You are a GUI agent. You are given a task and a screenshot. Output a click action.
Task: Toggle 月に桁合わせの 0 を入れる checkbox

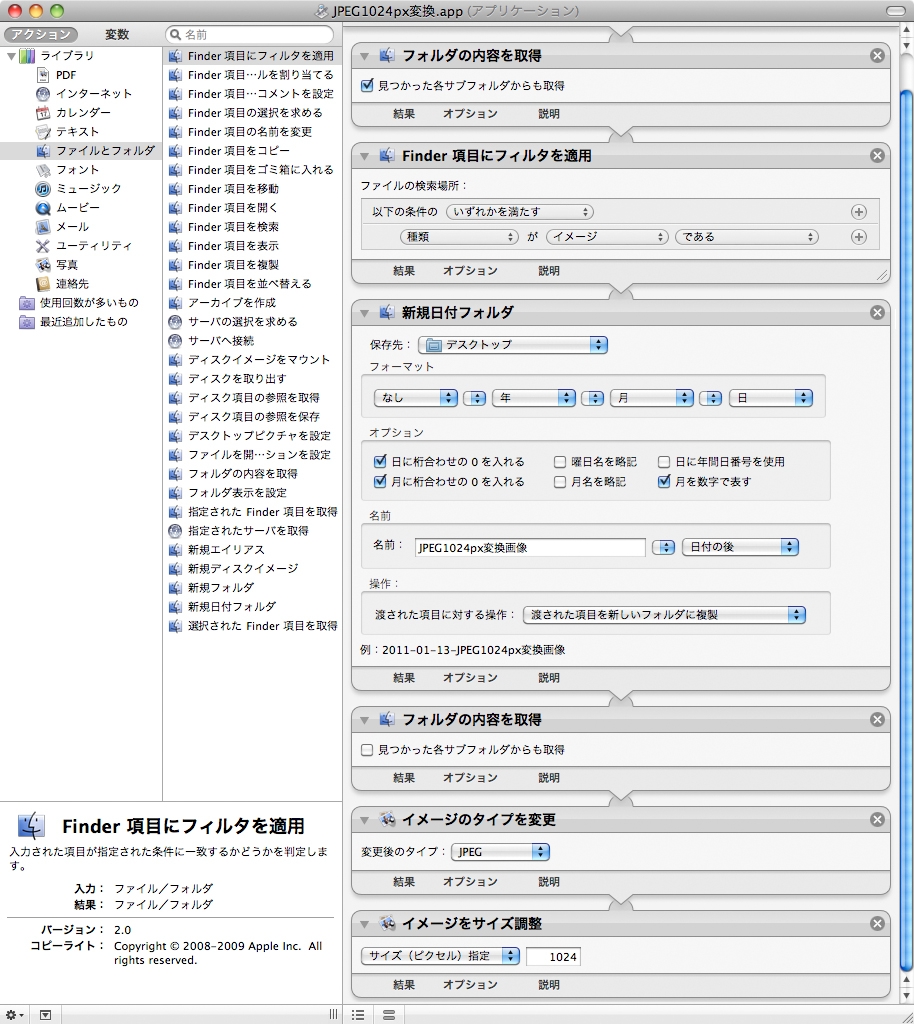[x=380, y=481]
